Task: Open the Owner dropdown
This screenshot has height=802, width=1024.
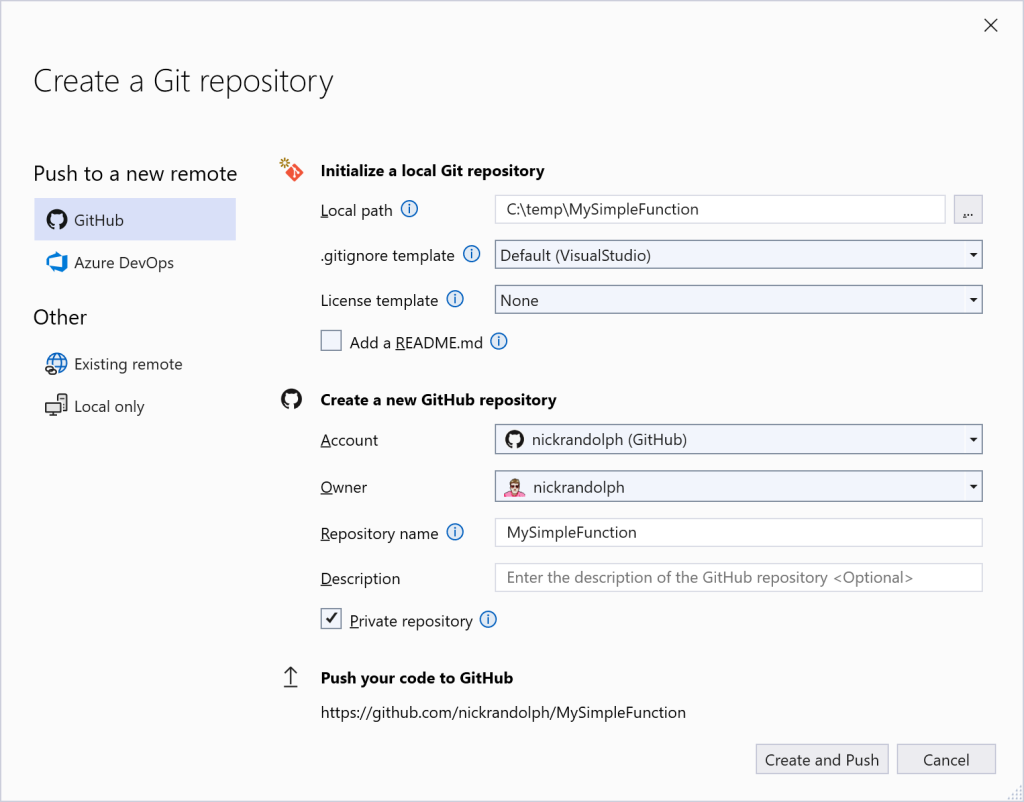Action: pos(971,486)
